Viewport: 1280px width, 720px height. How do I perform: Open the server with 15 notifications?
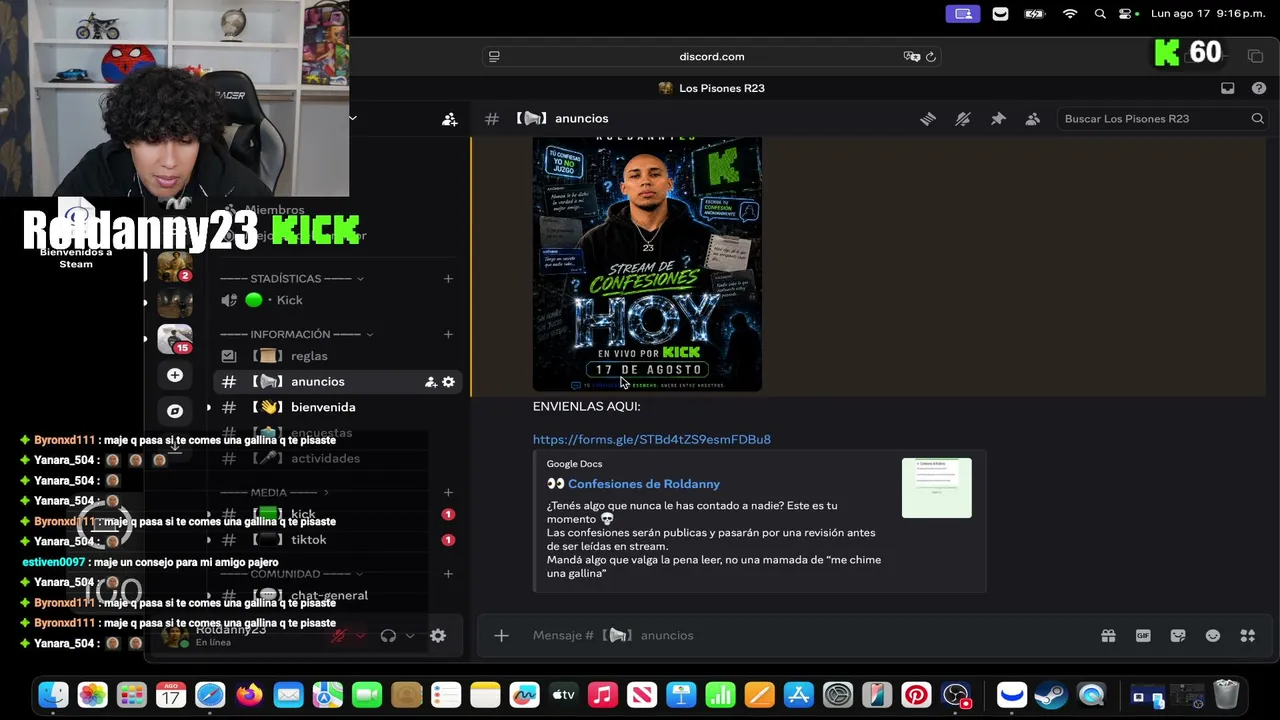(x=175, y=339)
